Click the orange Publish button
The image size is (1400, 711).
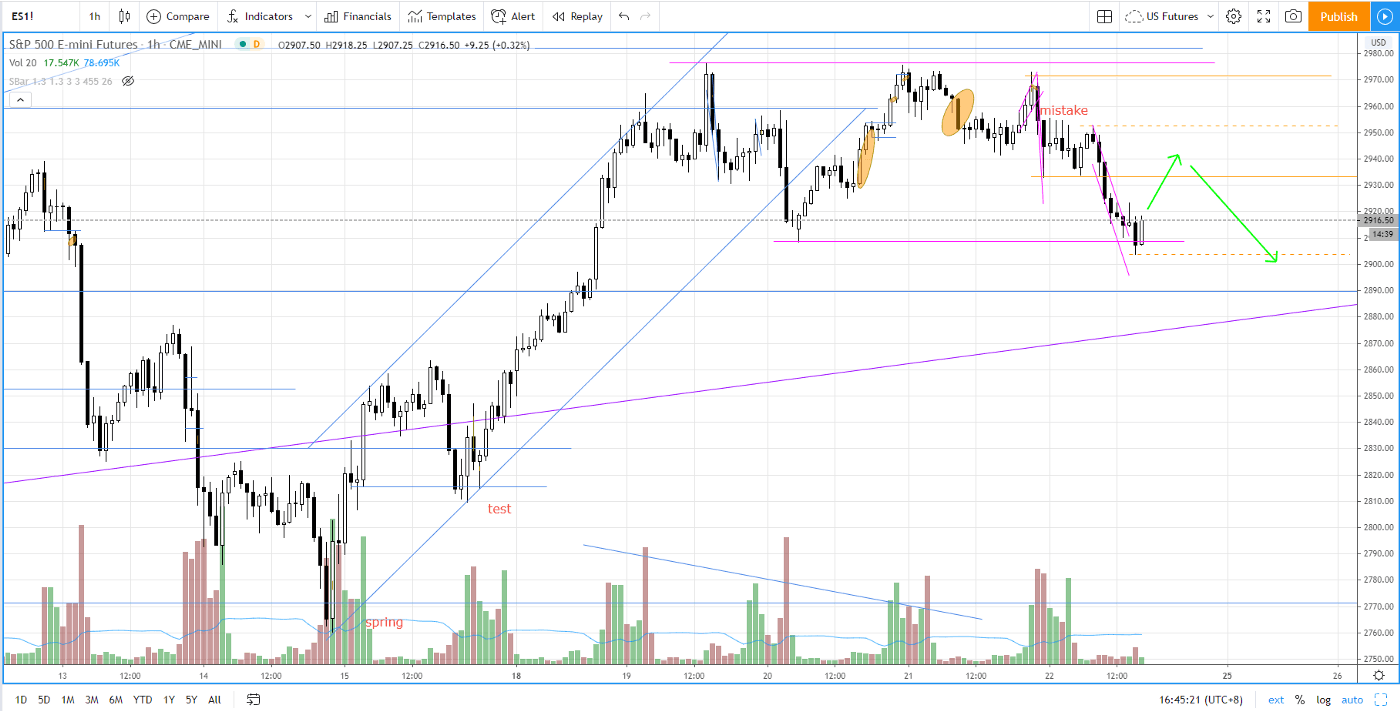point(1338,16)
